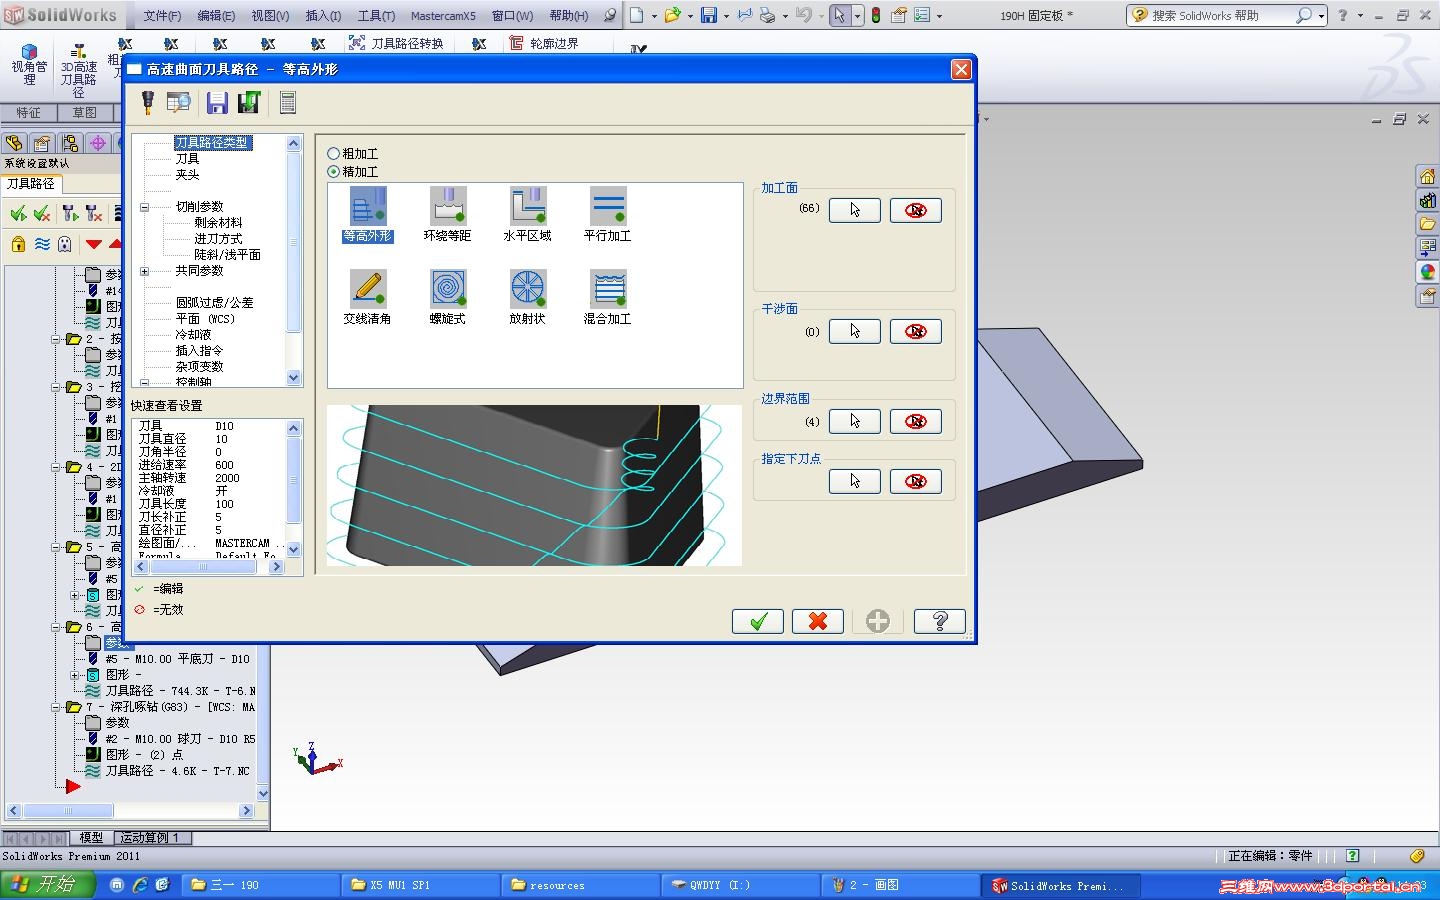1440x900 pixels.
Task: Confirm dialog with green checkmark OK button
Action: (x=758, y=621)
